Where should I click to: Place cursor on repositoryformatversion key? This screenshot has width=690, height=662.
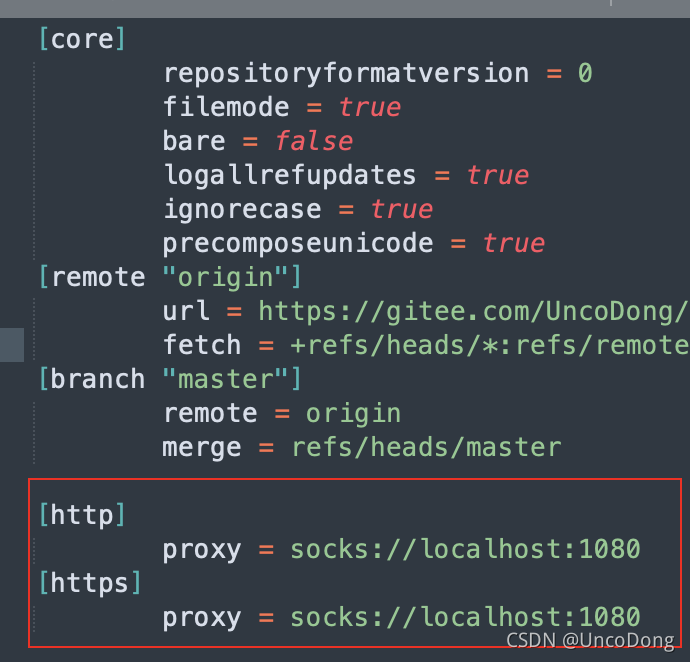[346, 73]
